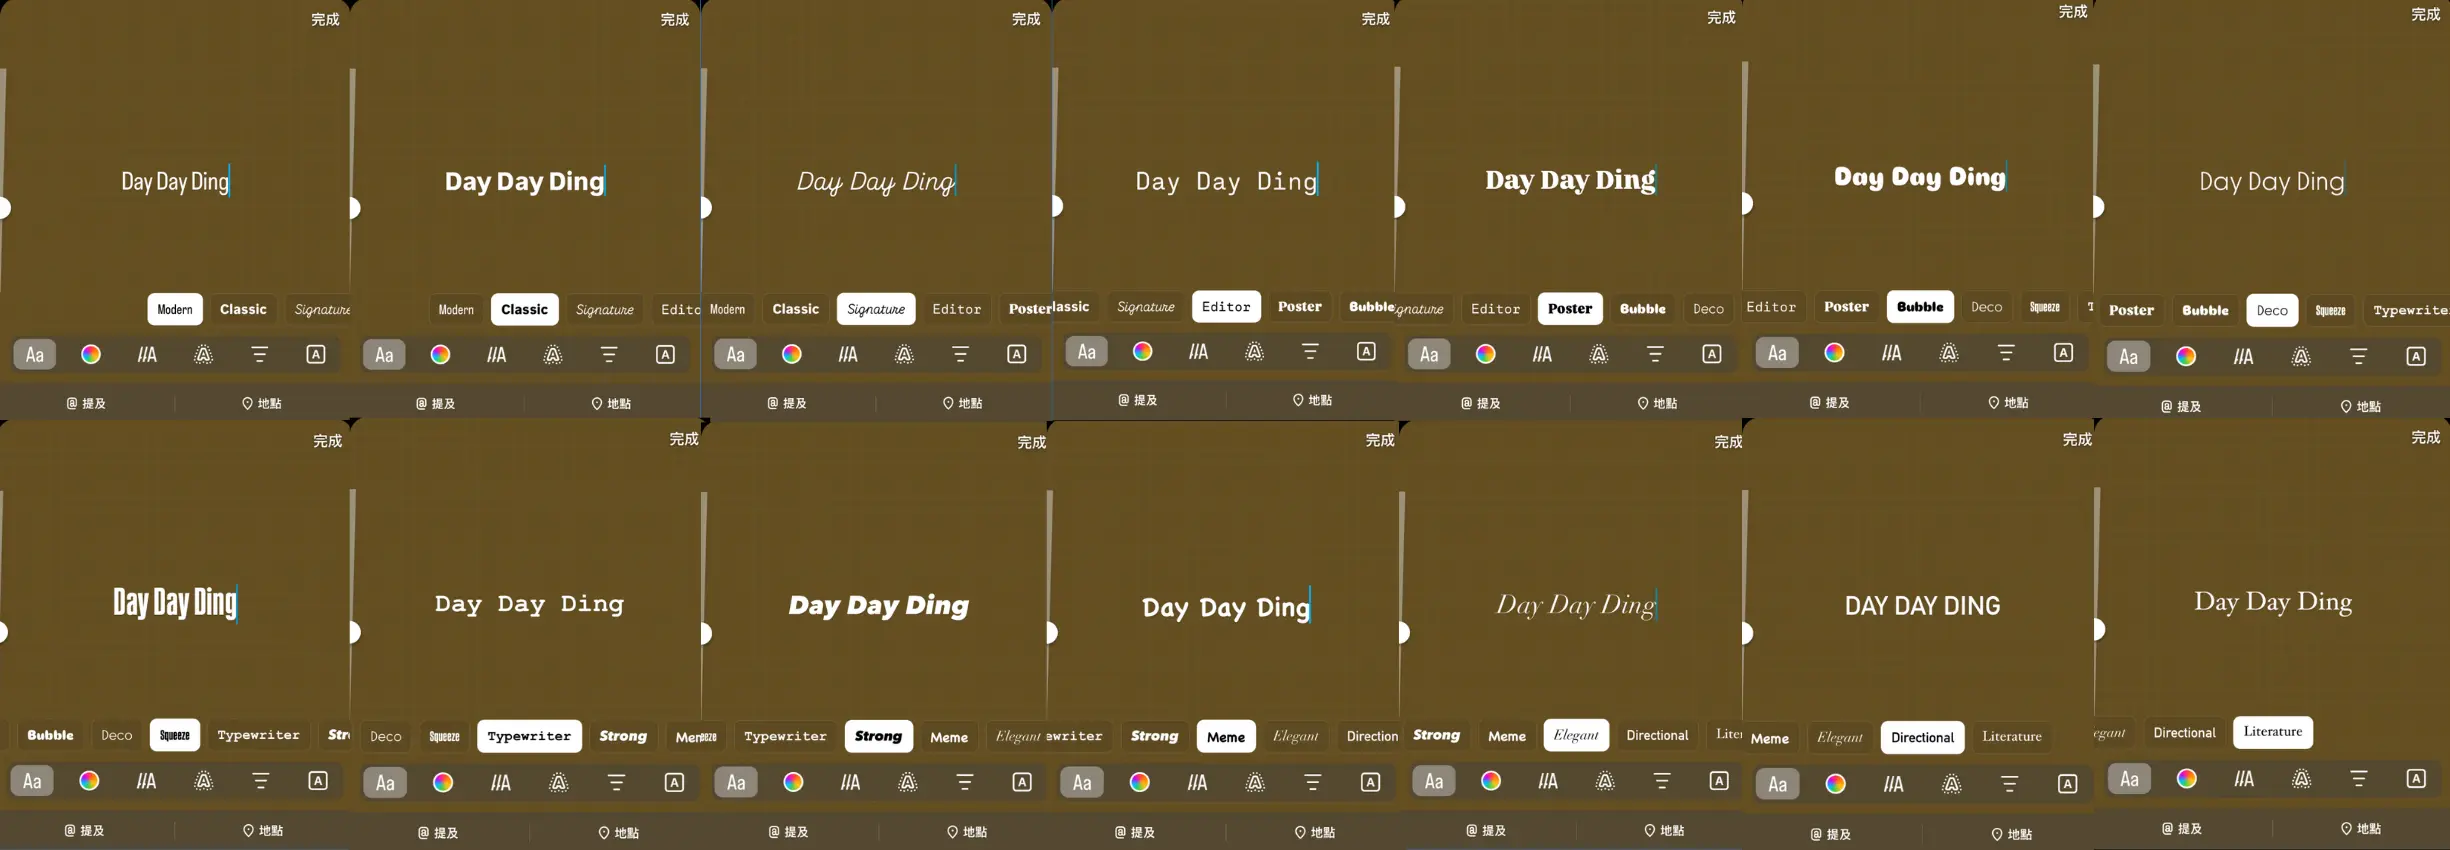The height and width of the screenshot is (850, 2450).
Task: Tap text effect icon in Signature-selected screen
Action: [904, 354]
